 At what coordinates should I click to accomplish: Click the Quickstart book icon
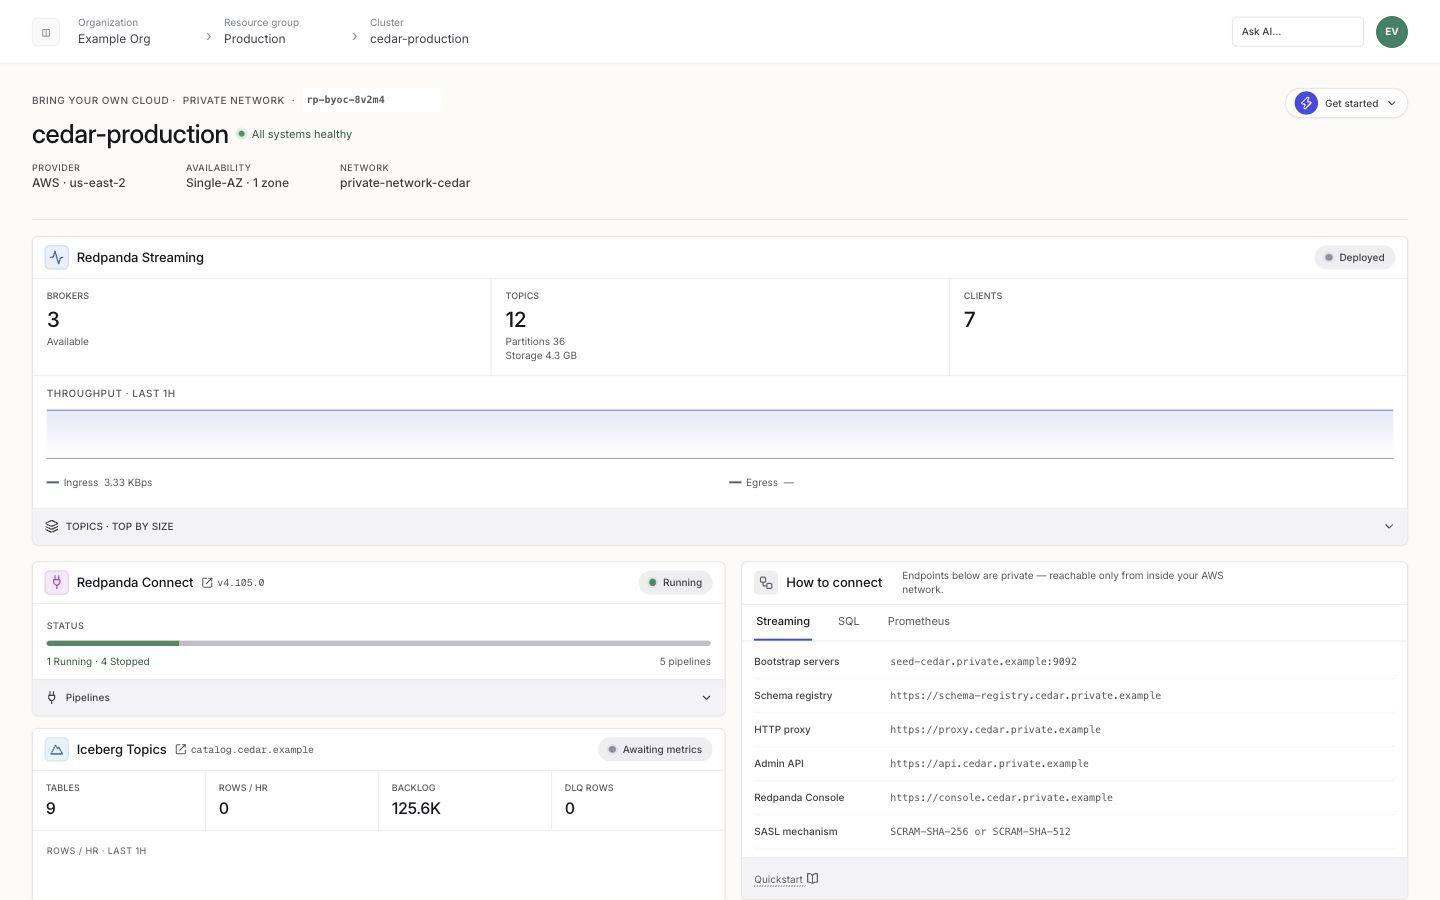coord(813,879)
